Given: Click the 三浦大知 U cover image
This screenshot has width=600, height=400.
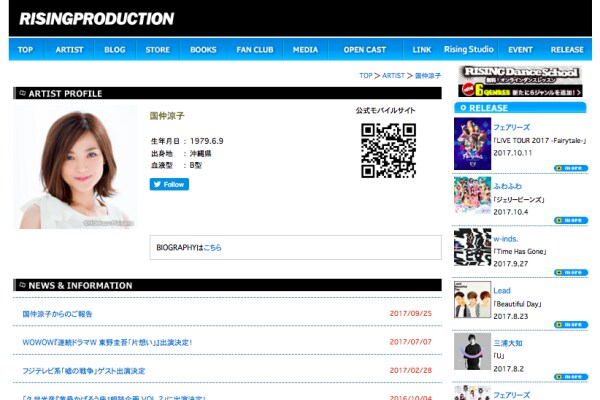Looking at the screenshot, I should coord(472,351).
